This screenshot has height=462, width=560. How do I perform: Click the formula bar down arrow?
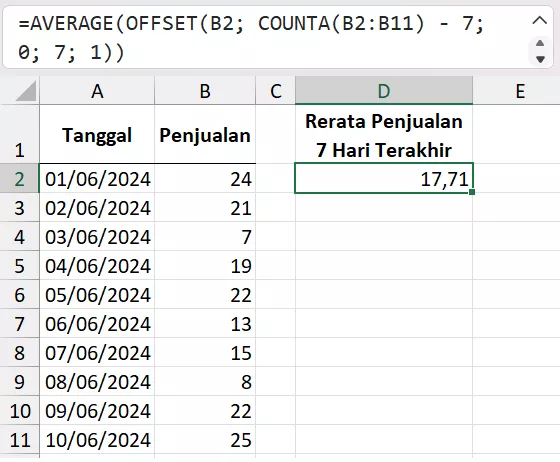coord(540,59)
